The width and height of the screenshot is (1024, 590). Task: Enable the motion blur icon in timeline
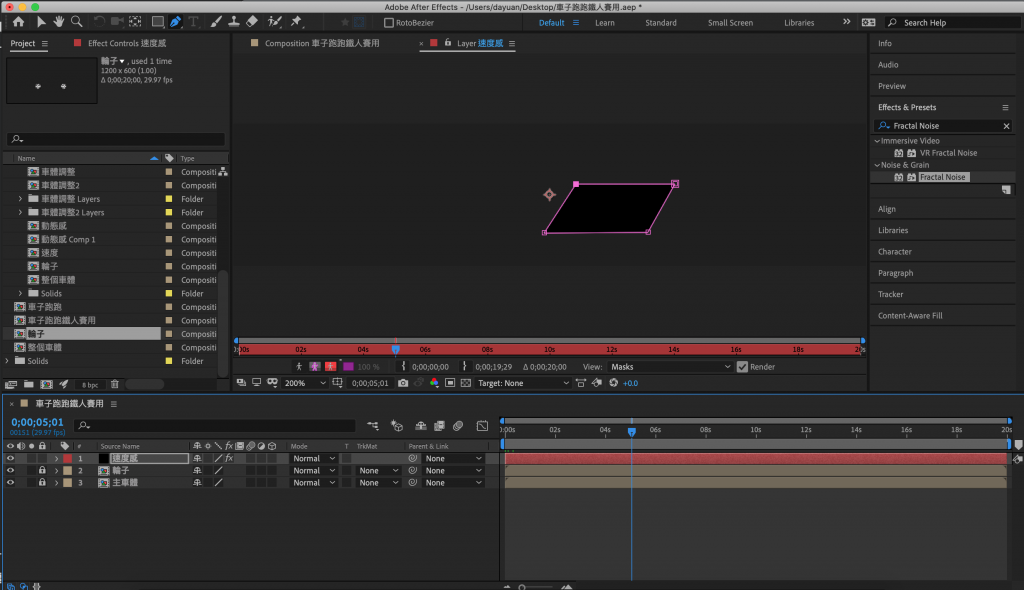(x=458, y=426)
